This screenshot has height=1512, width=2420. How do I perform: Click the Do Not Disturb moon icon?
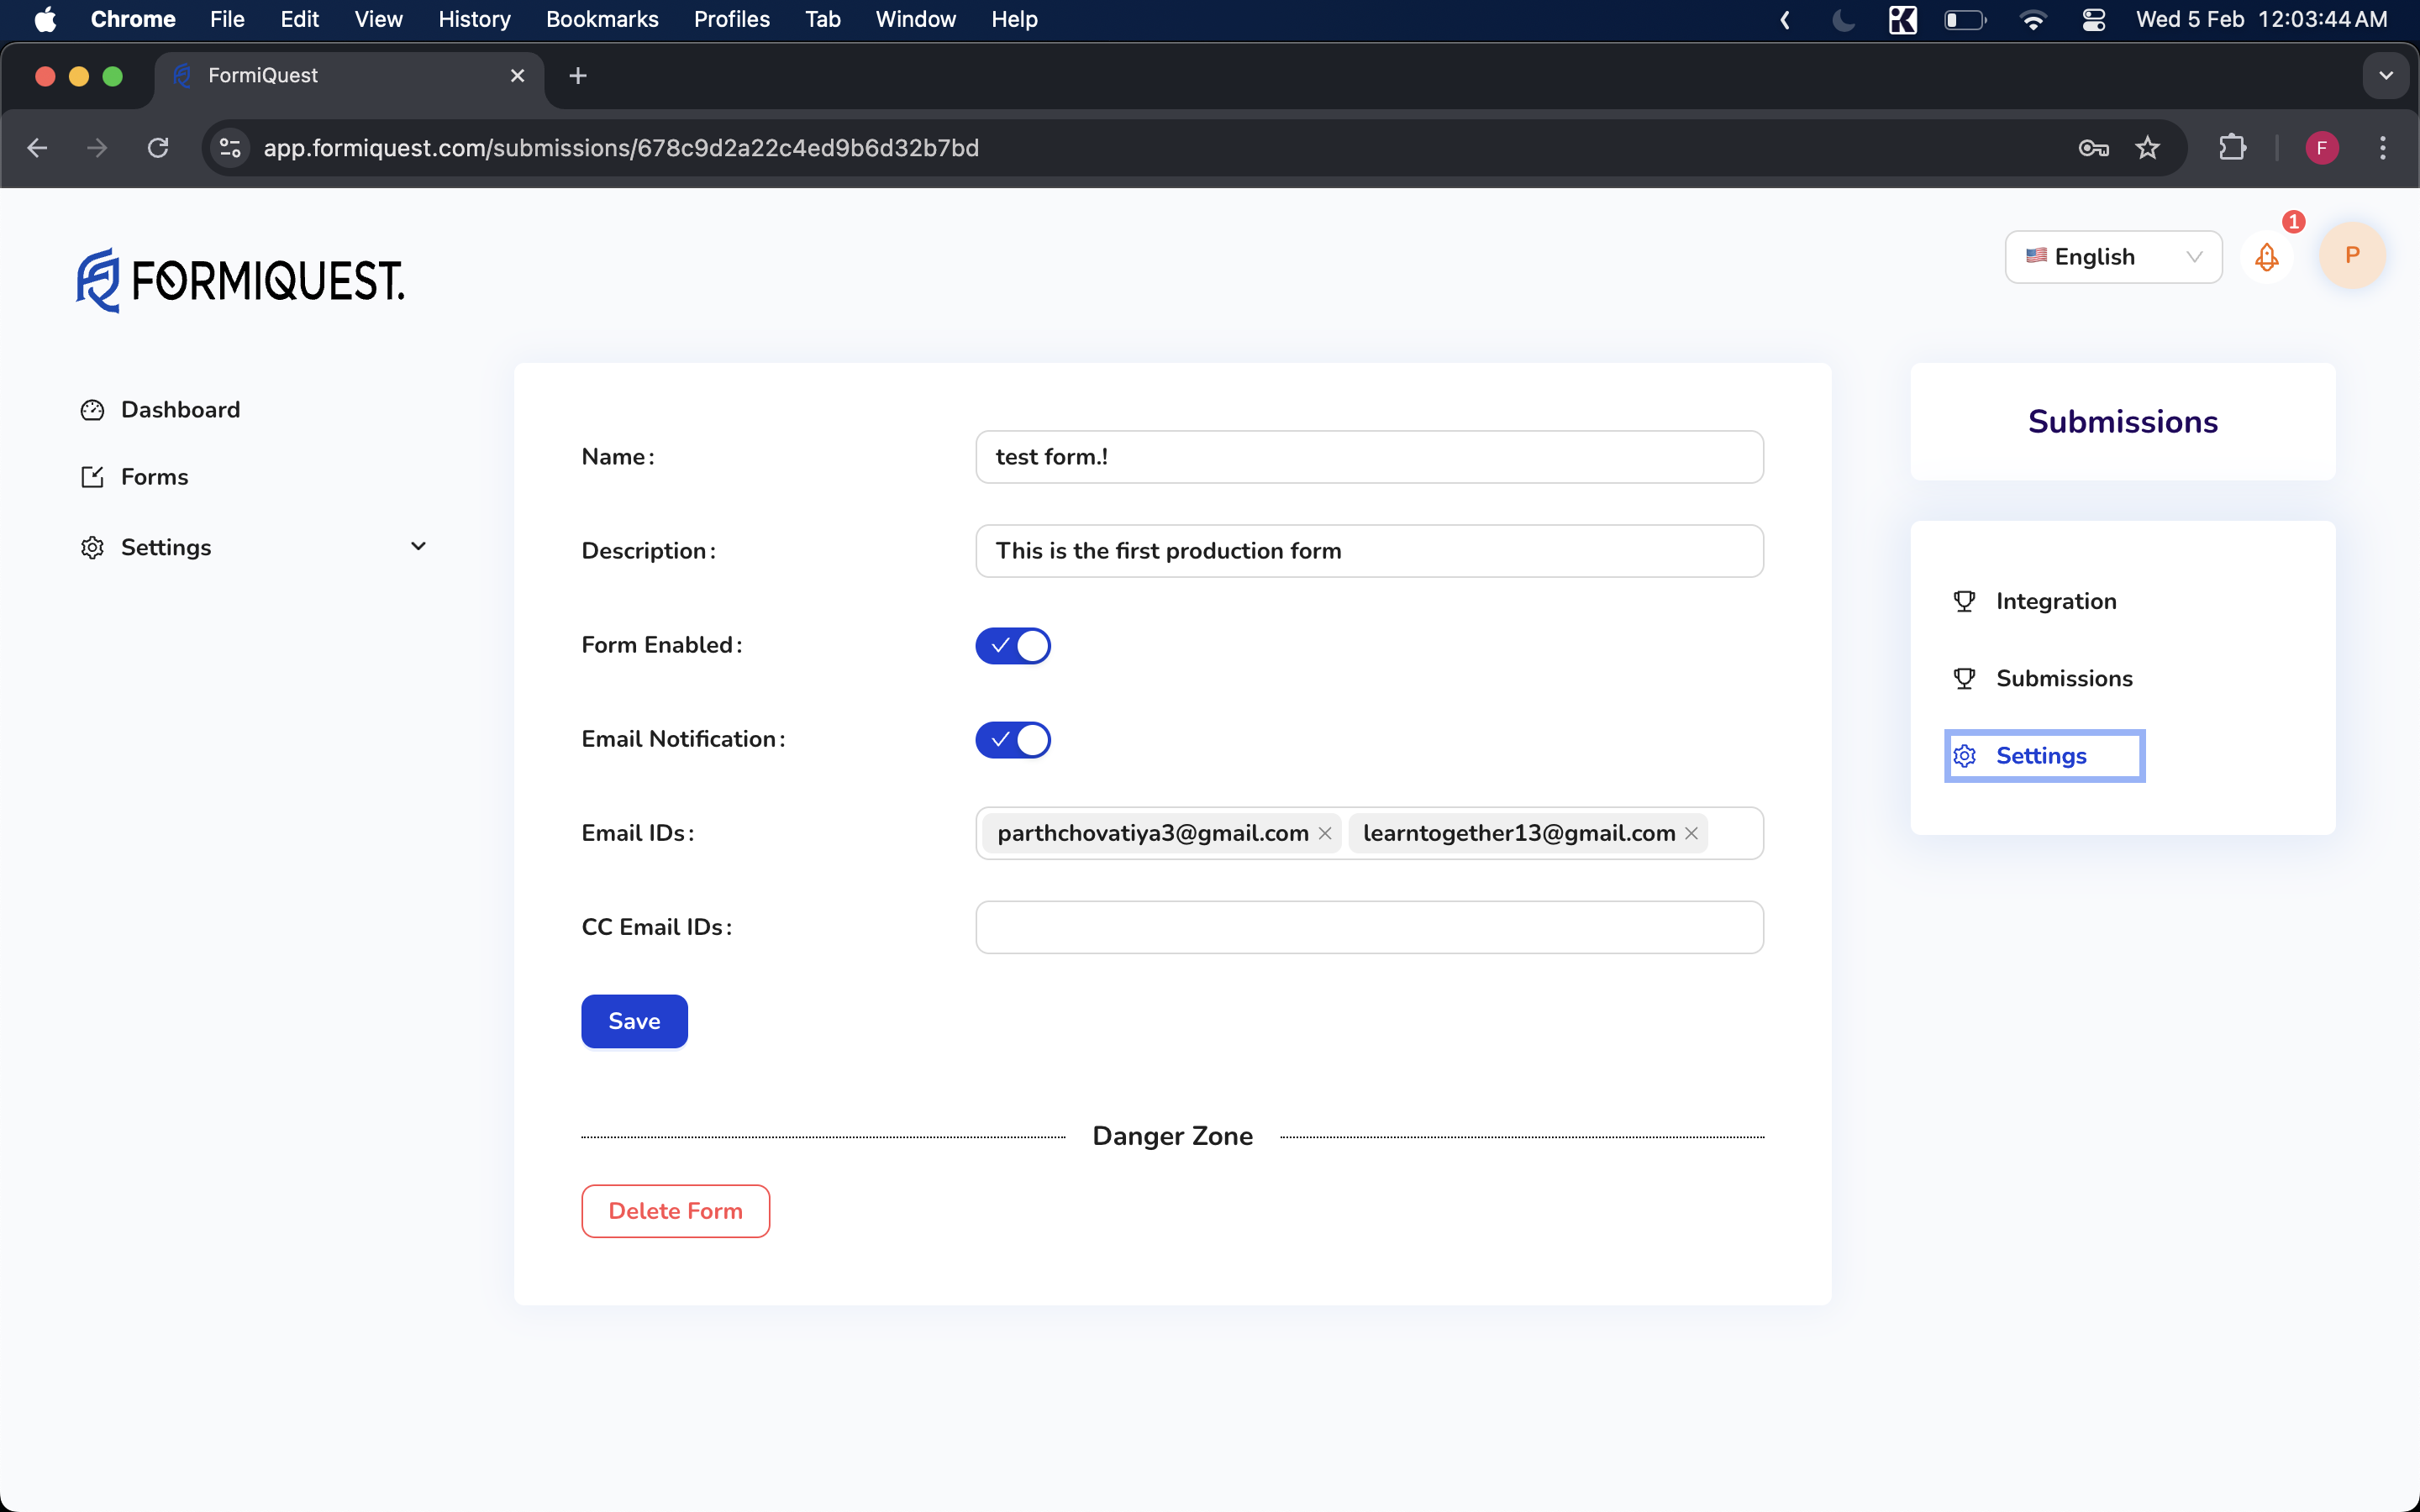coord(1843,19)
